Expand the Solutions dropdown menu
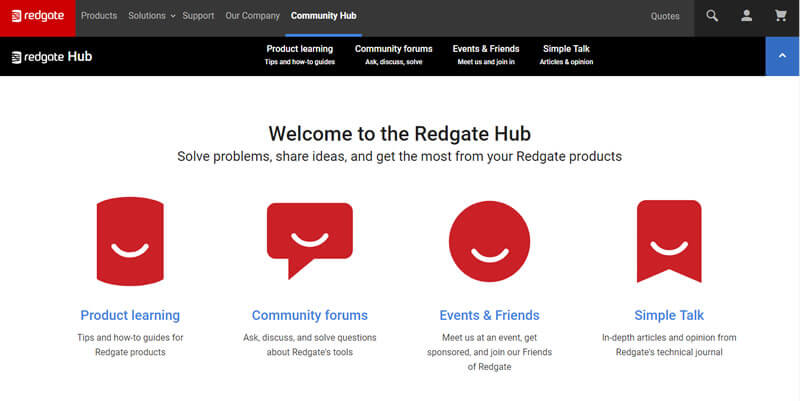This screenshot has width=800, height=401. pyautogui.click(x=152, y=16)
